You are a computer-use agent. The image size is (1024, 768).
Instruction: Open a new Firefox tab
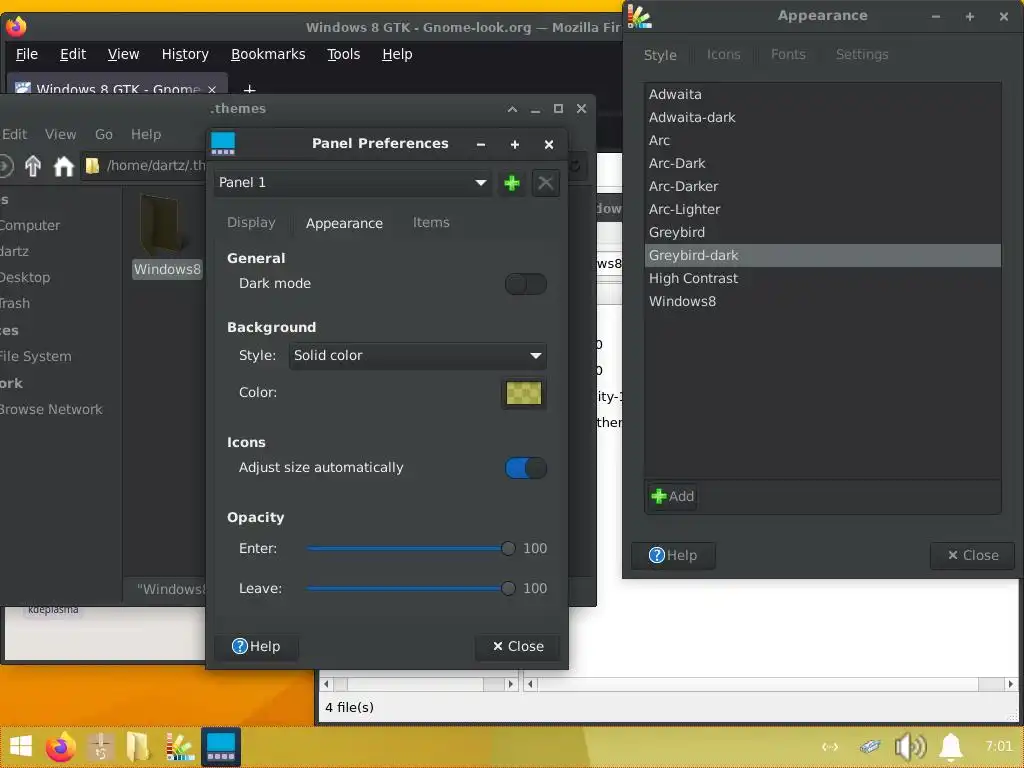pyautogui.click(x=249, y=89)
